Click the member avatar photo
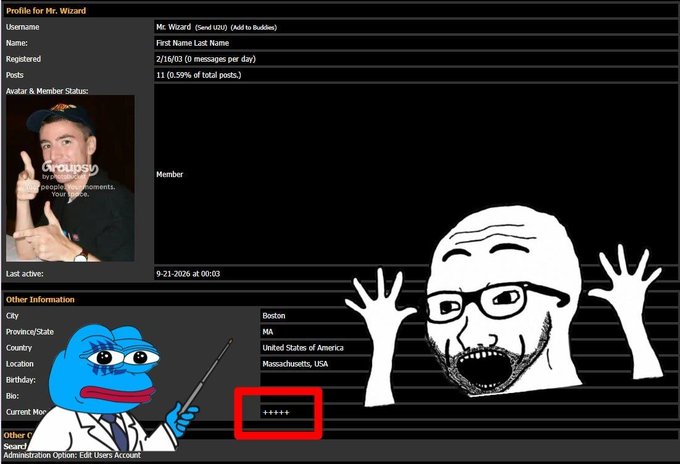This screenshot has width=680, height=464. point(70,178)
